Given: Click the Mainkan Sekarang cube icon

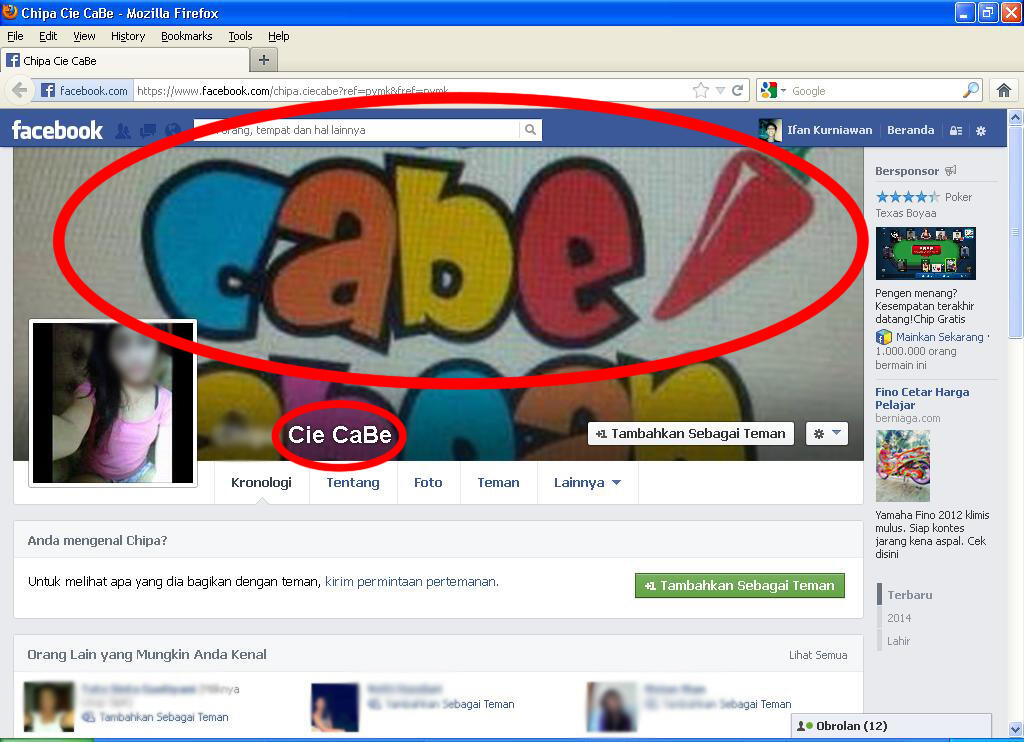Looking at the screenshot, I should point(884,337).
